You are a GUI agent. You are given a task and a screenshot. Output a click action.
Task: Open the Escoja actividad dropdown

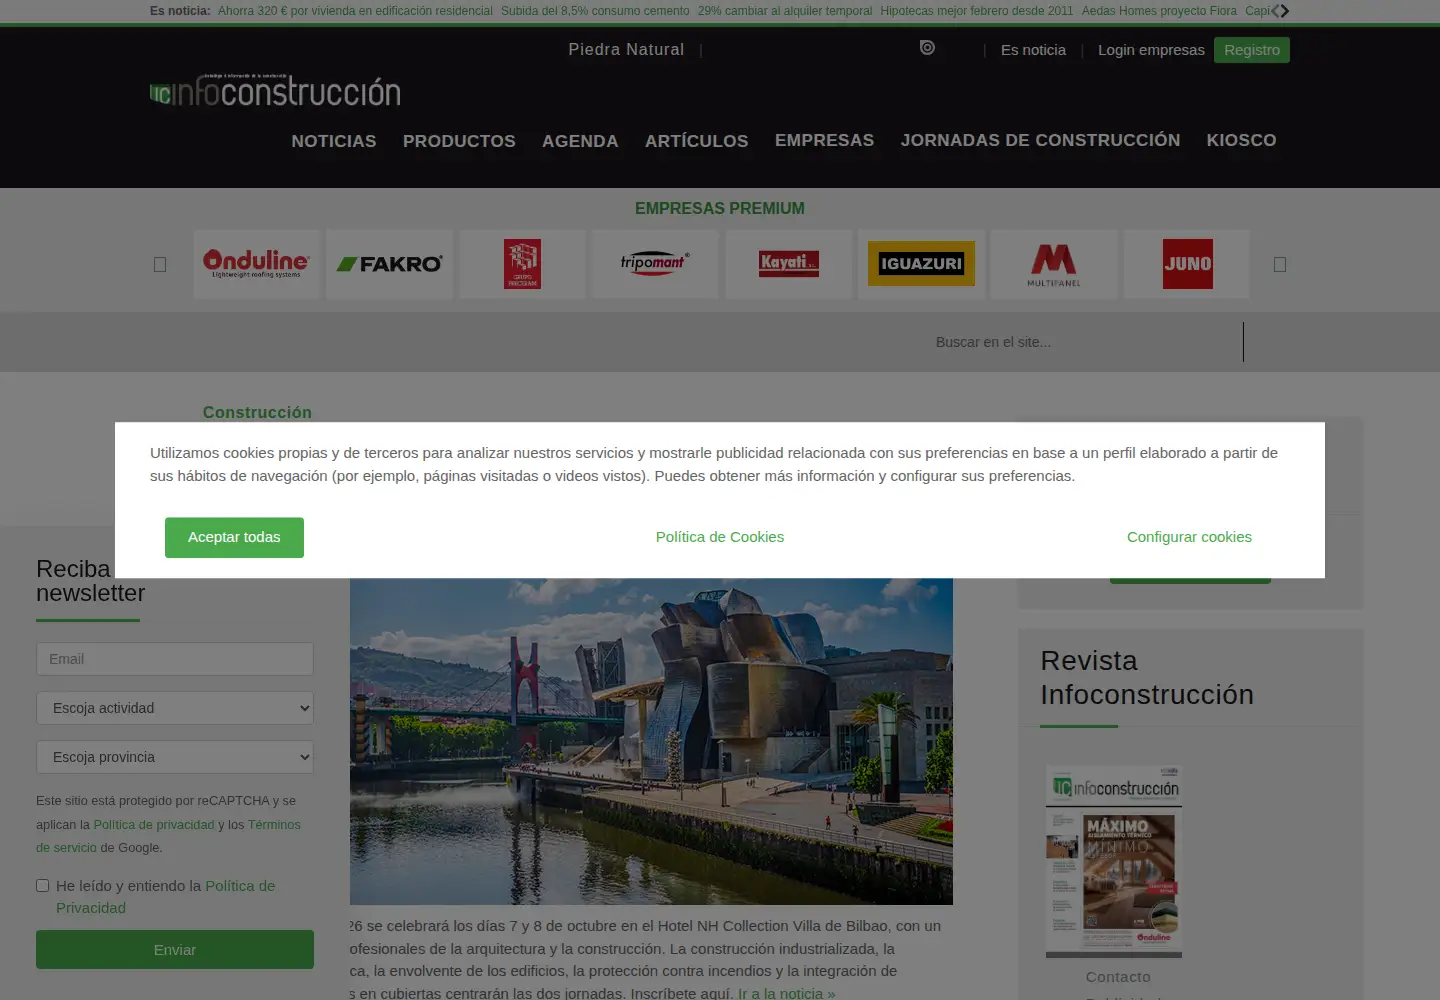point(175,708)
